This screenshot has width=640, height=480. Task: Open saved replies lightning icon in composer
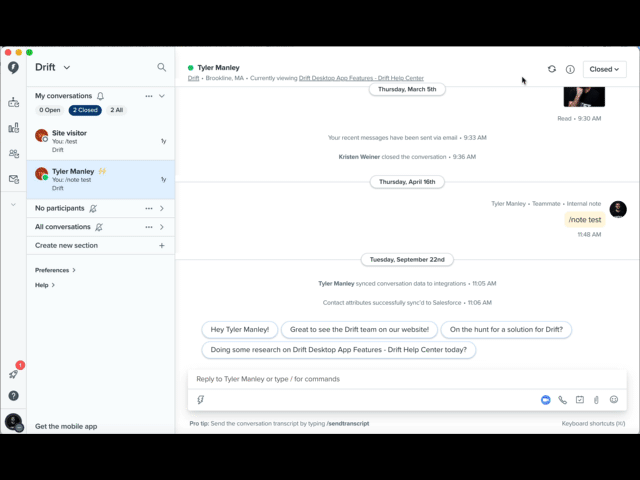click(201, 400)
